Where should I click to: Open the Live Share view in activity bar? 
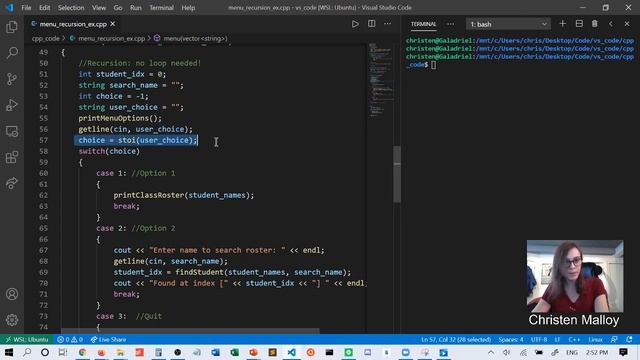[12, 183]
